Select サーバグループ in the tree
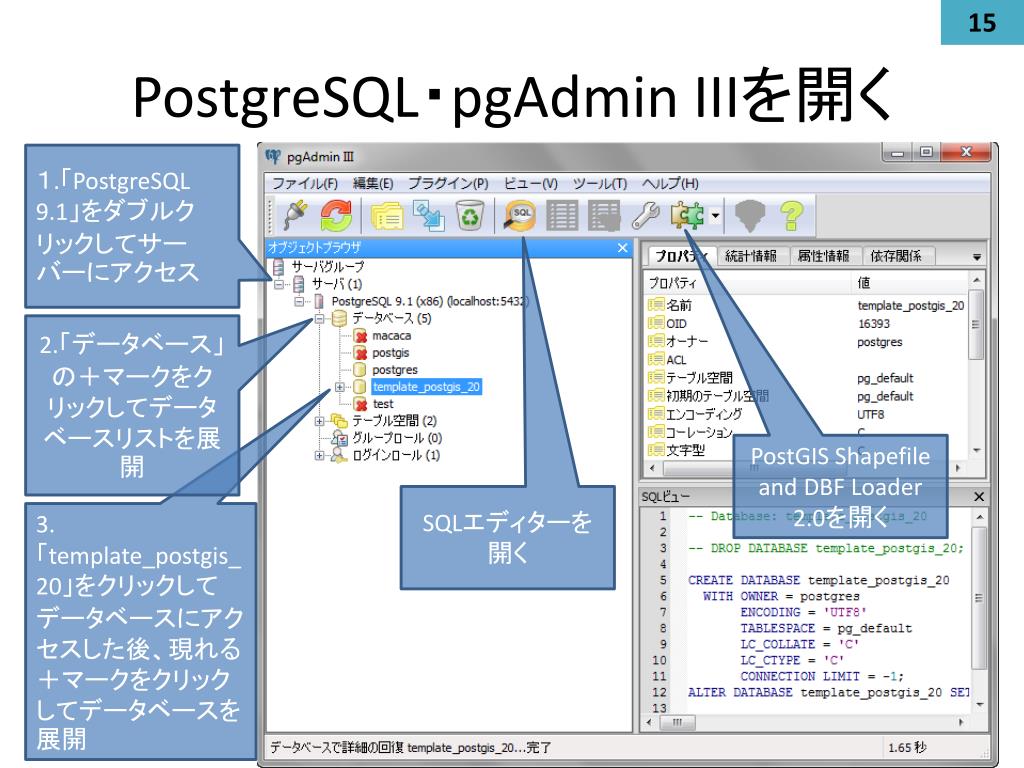The height and width of the screenshot is (768, 1024). tap(327, 266)
